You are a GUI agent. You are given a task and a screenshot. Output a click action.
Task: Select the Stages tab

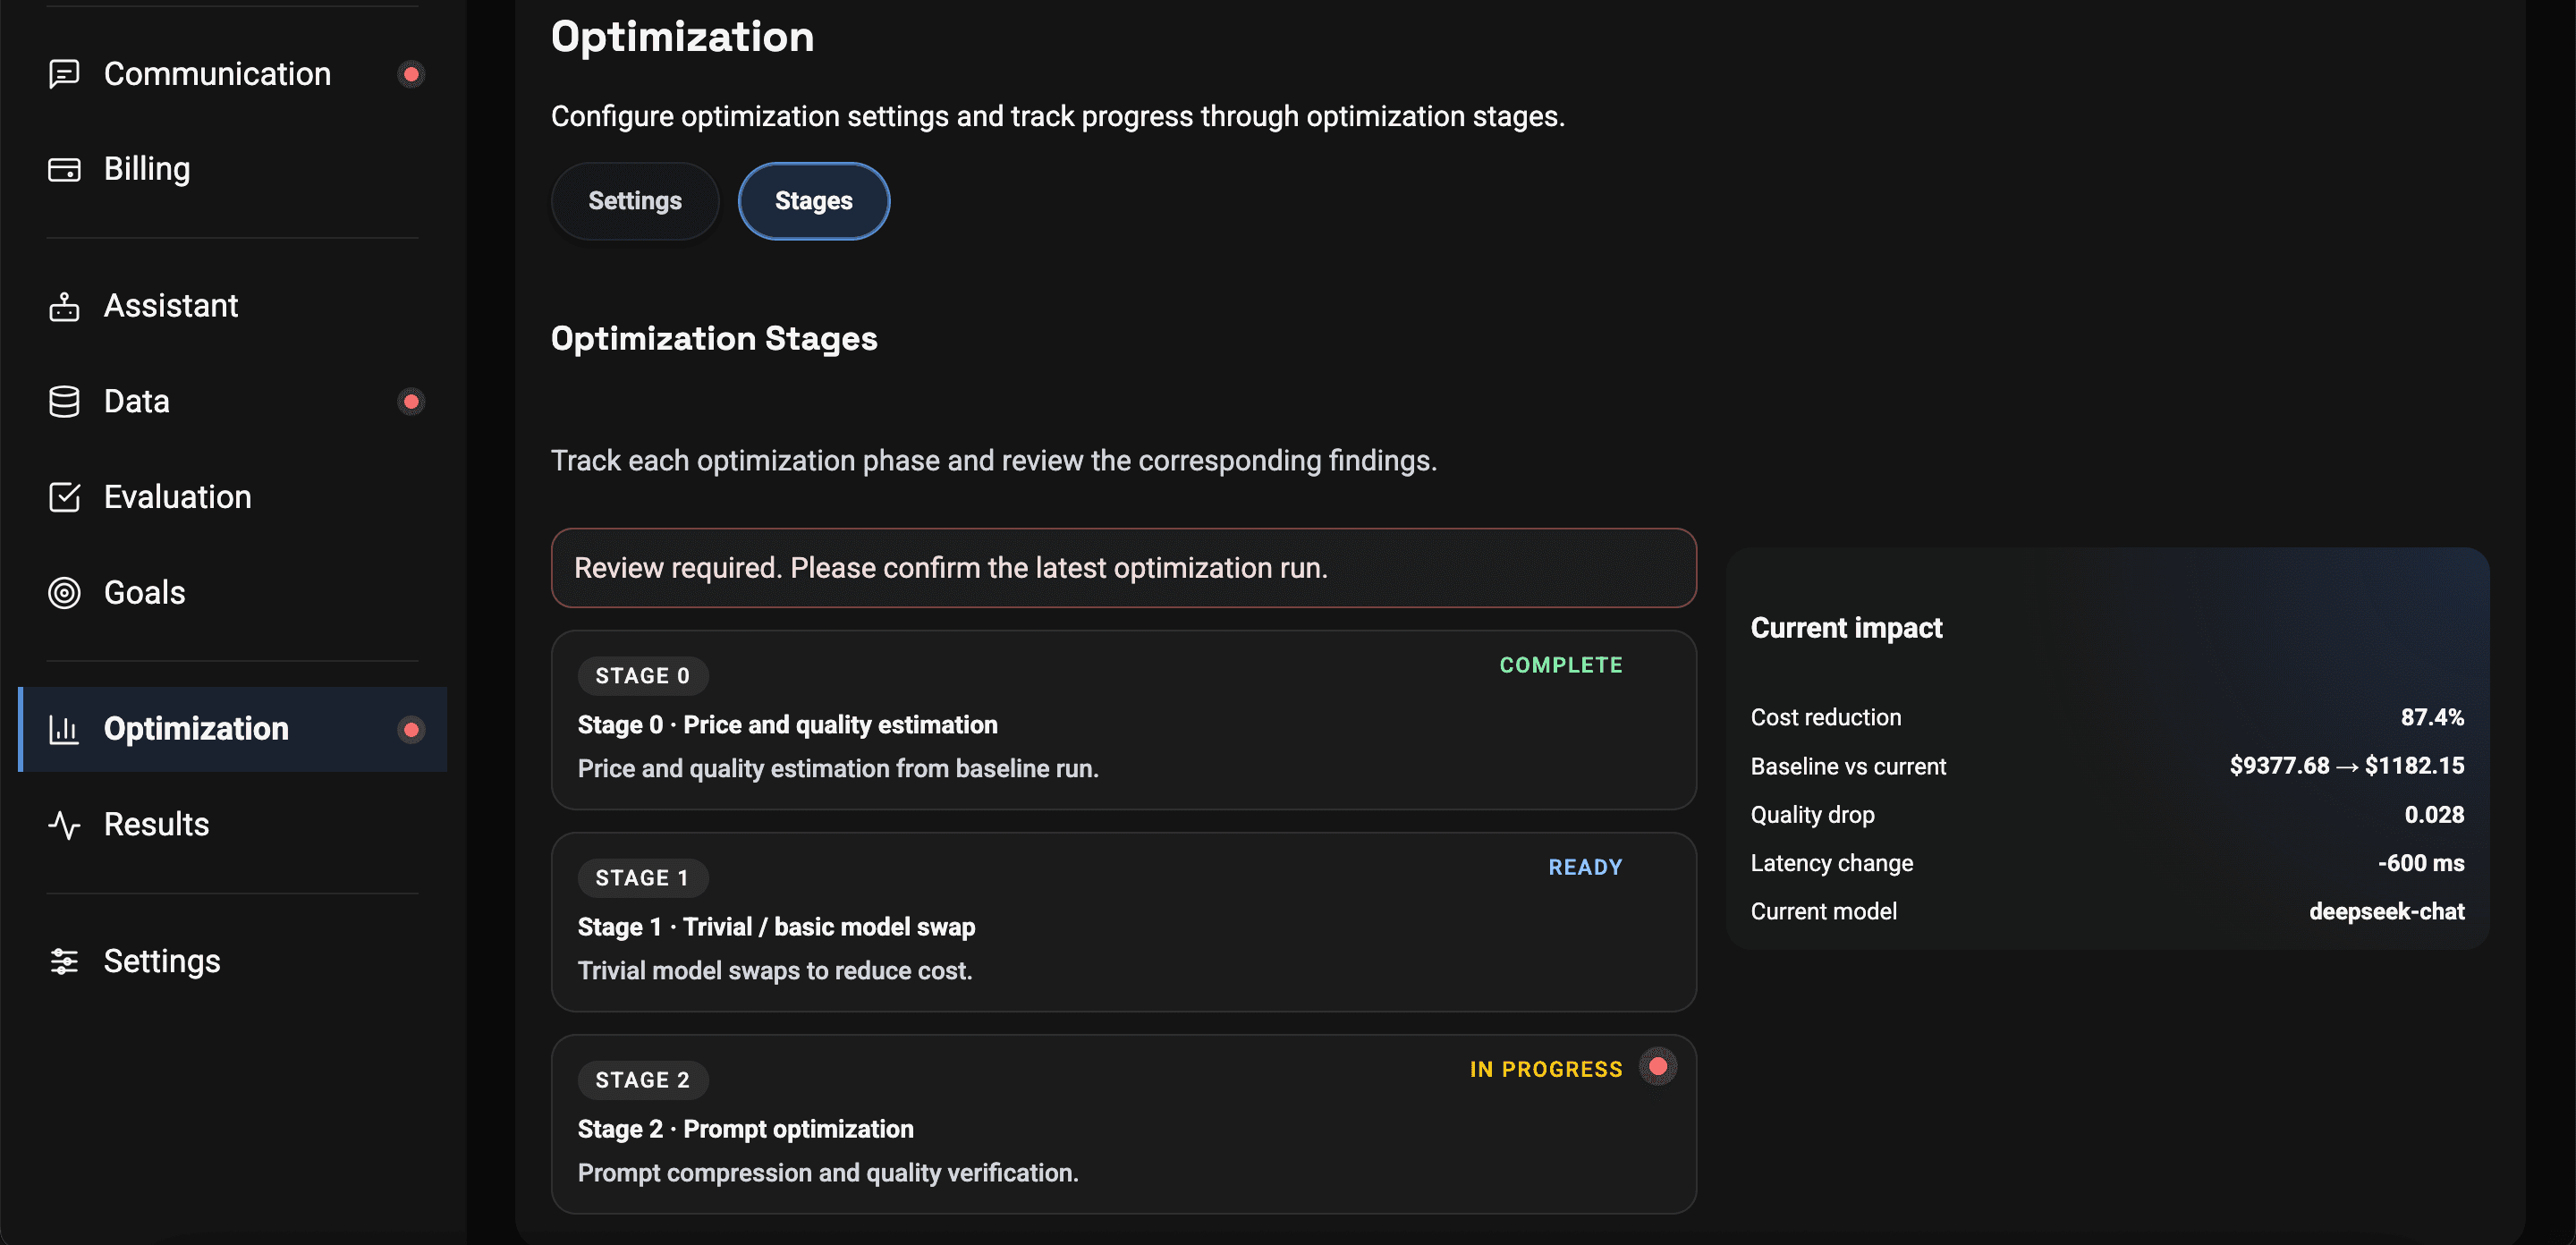813,200
